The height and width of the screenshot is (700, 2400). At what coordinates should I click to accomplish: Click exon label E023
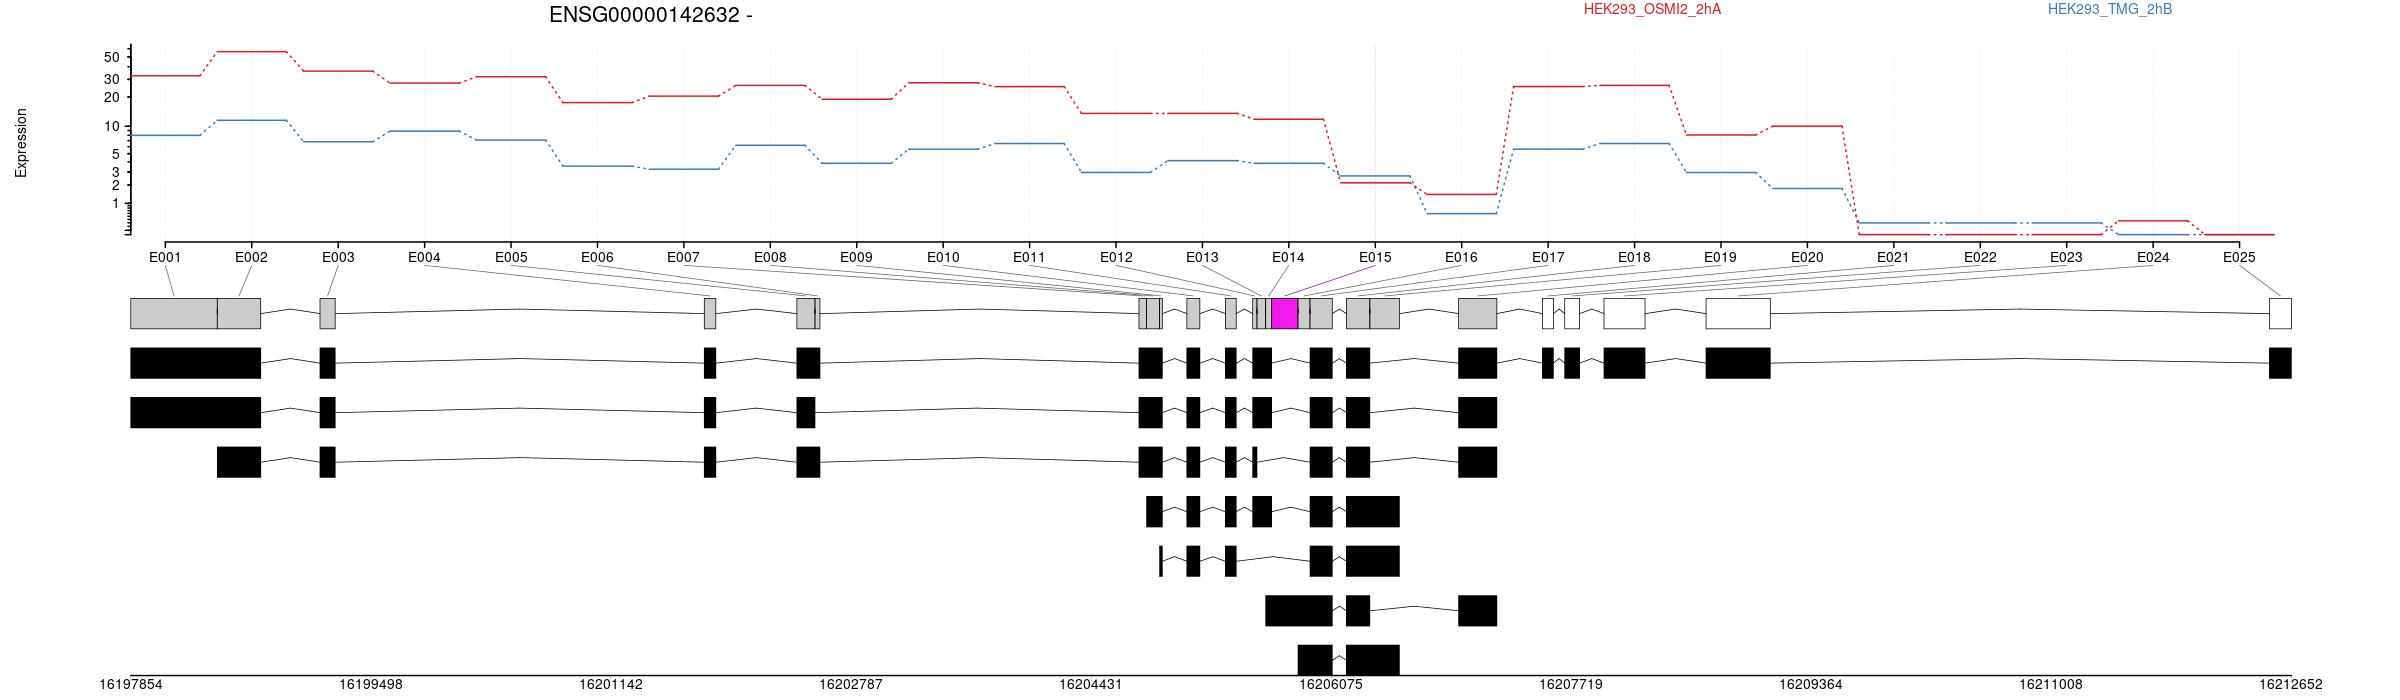tap(2066, 257)
